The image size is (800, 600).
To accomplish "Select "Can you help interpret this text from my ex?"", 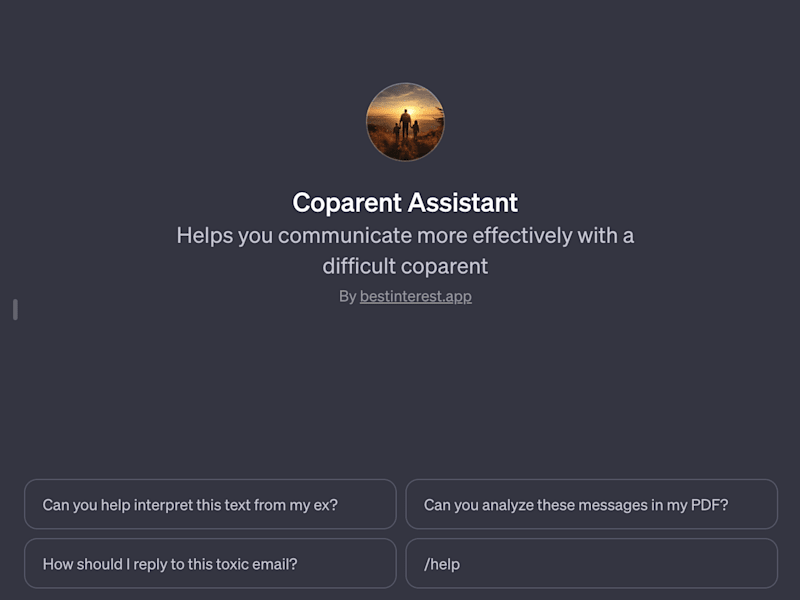I will coord(210,504).
